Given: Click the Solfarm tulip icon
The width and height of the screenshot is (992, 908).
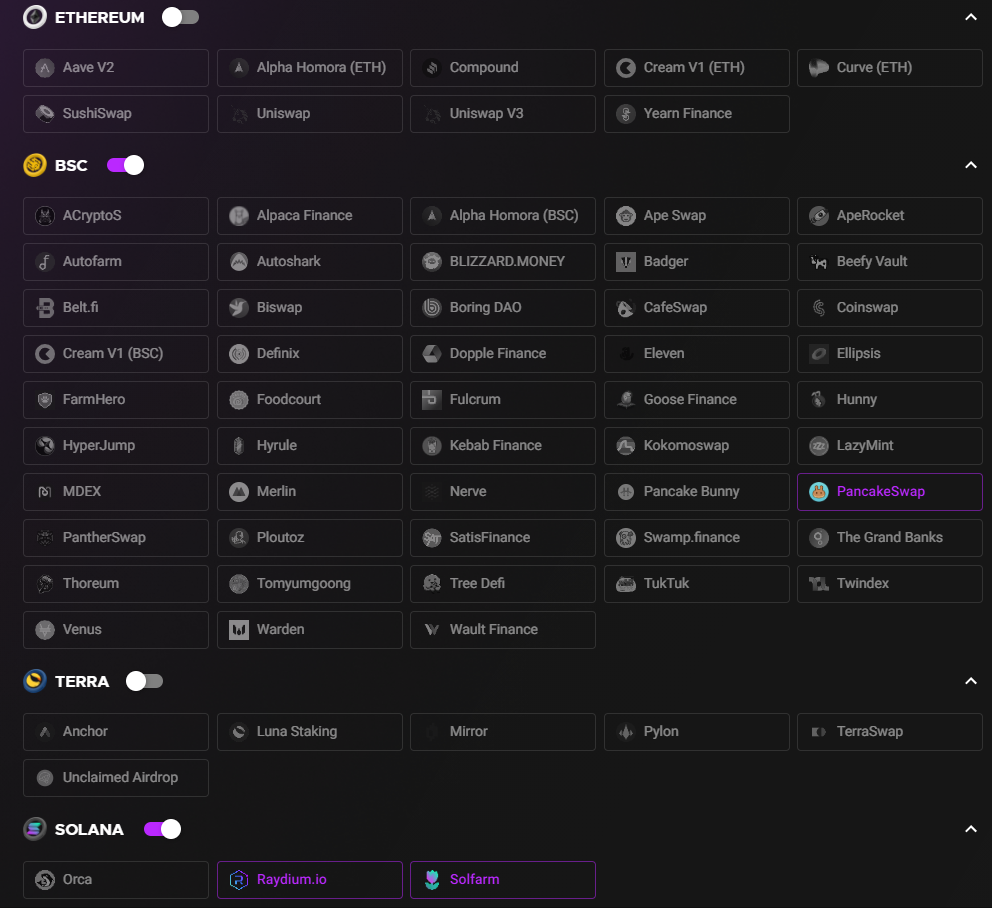Looking at the screenshot, I should (432, 880).
